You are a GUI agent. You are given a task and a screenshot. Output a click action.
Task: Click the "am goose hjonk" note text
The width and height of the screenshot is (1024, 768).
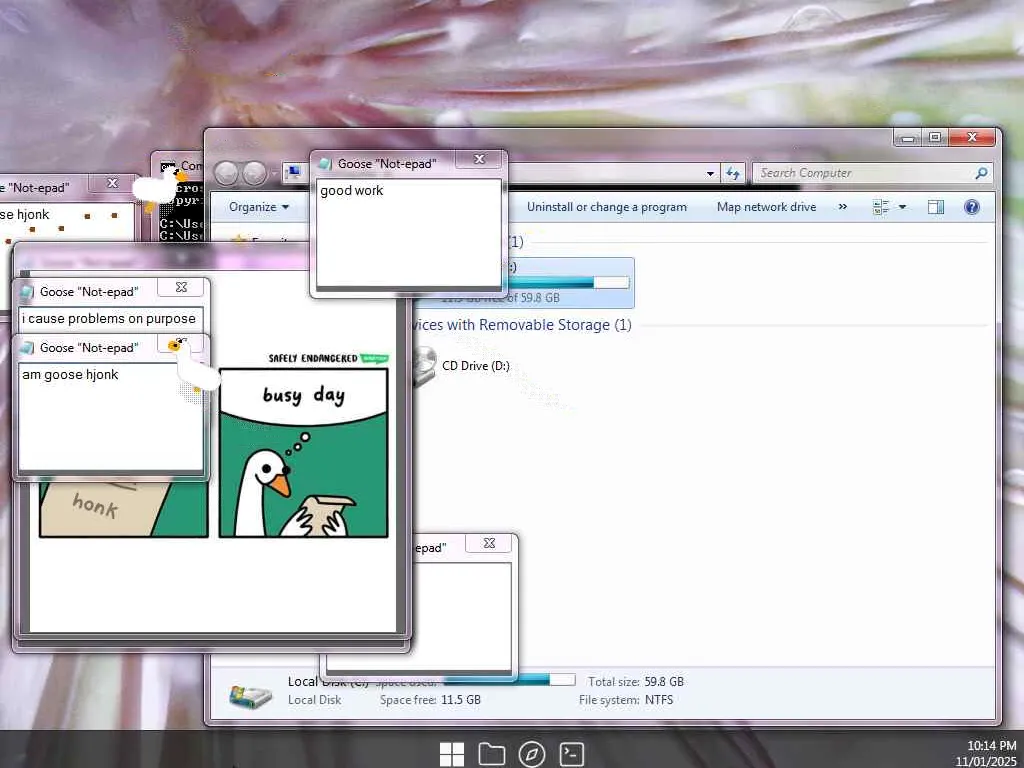(71, 375)
